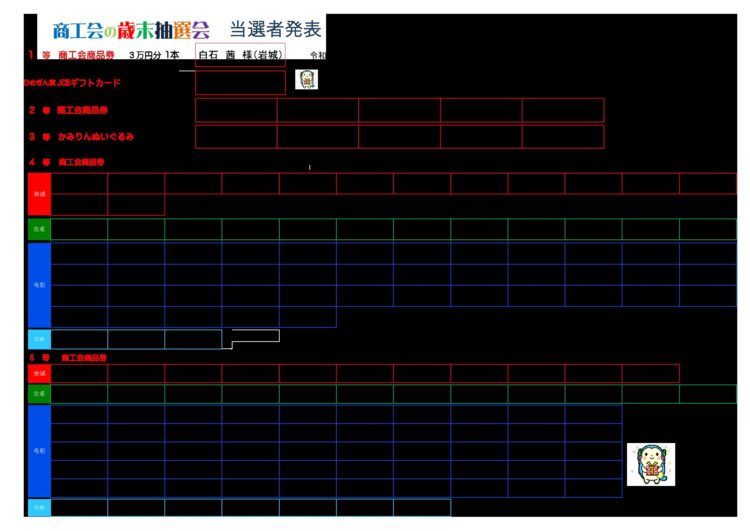Click the 3万円分 1本 prize amount text
This screenshot has width=750, height=531.
coord(154,55)
